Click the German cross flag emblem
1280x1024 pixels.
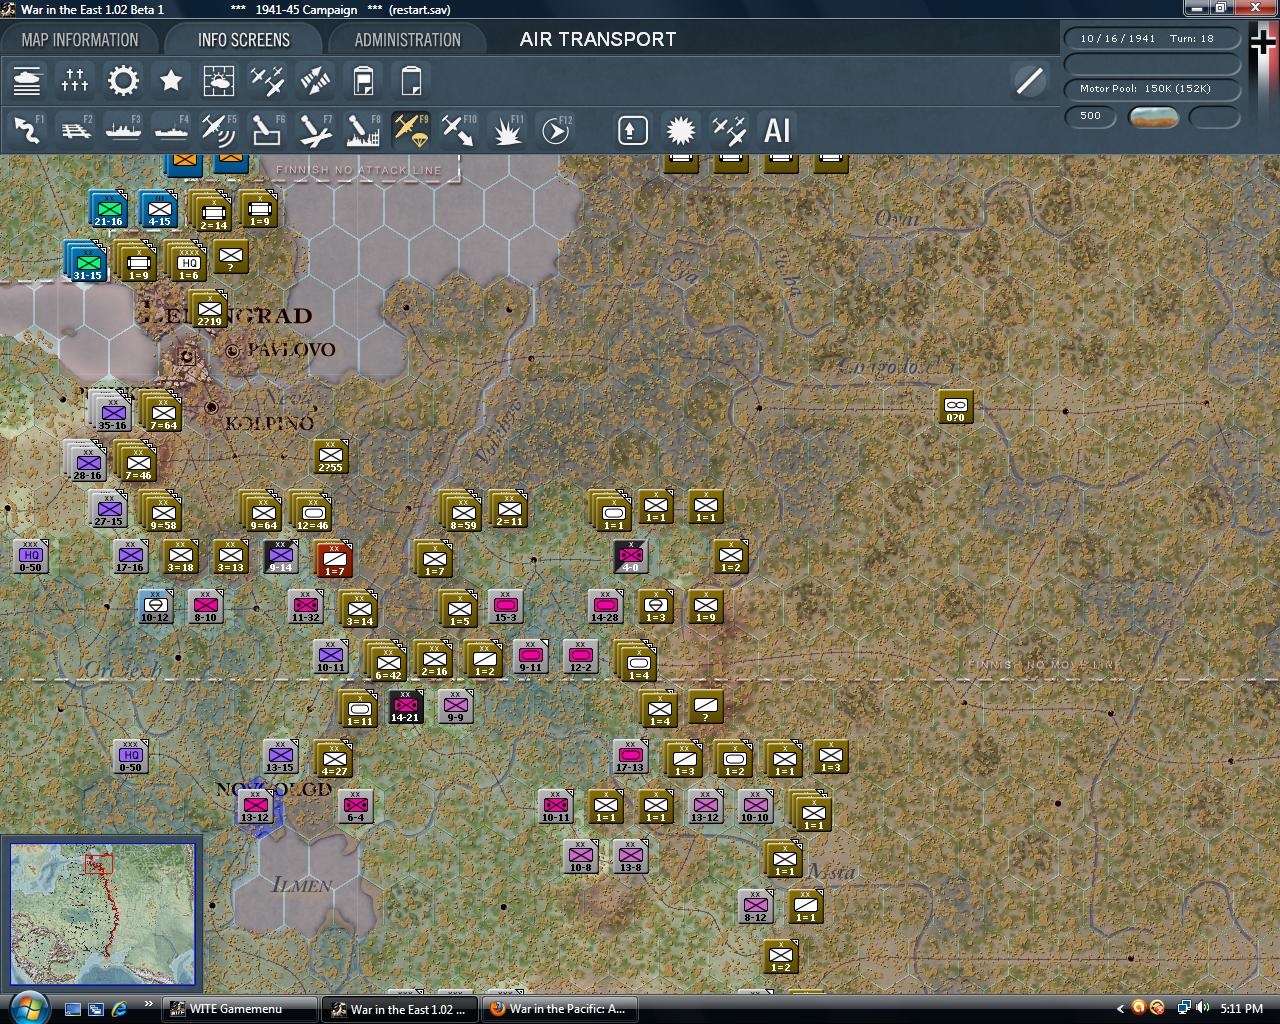(x=1262, y=42)
